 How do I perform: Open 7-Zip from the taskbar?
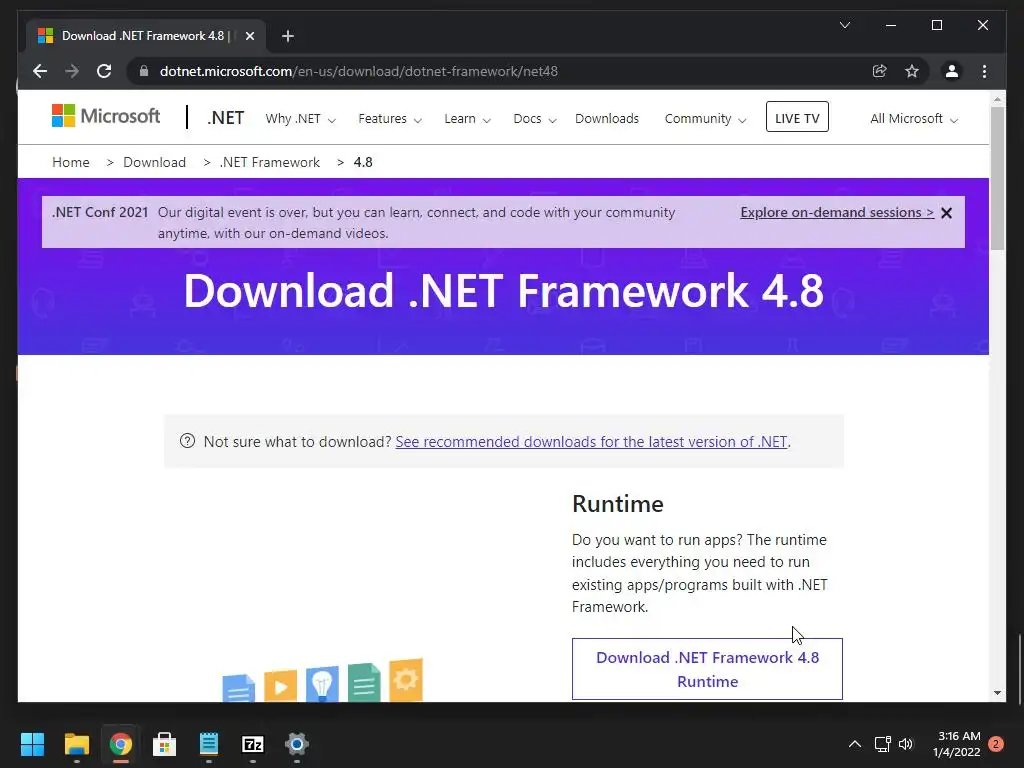coord(253,744)
